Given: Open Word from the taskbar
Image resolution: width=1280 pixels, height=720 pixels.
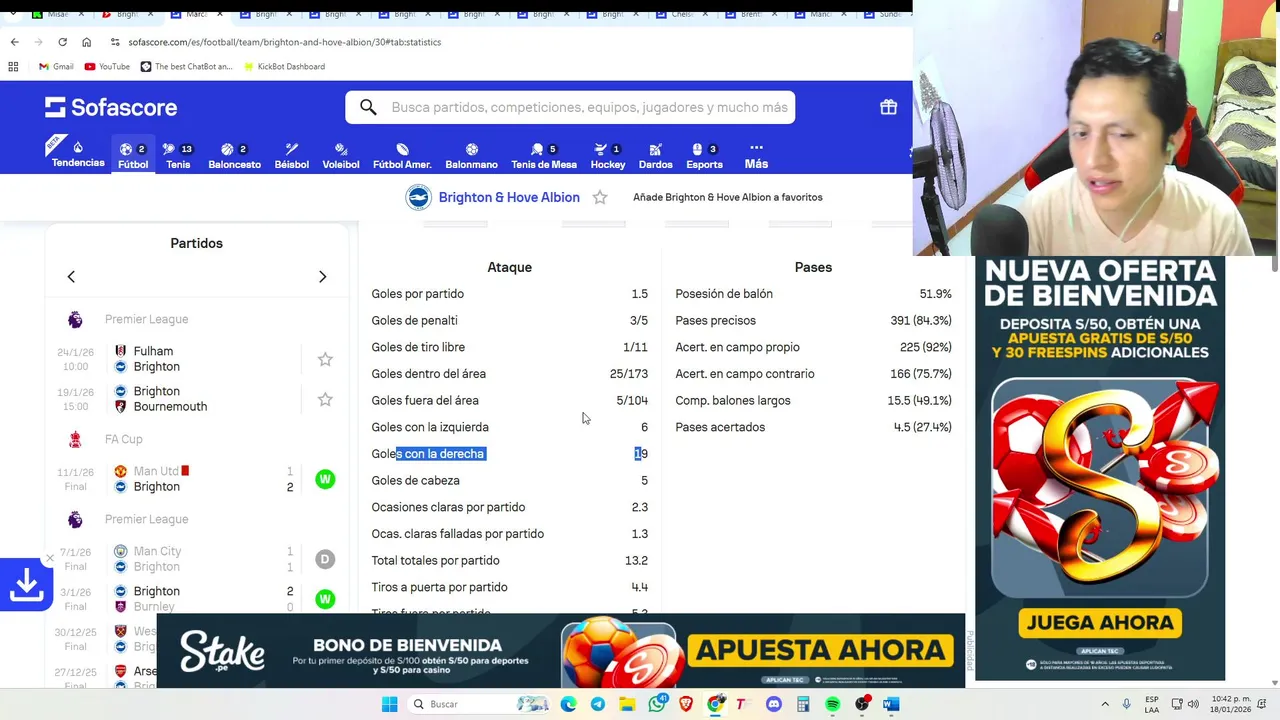Looking at the screenshot, I should [891, 704].
